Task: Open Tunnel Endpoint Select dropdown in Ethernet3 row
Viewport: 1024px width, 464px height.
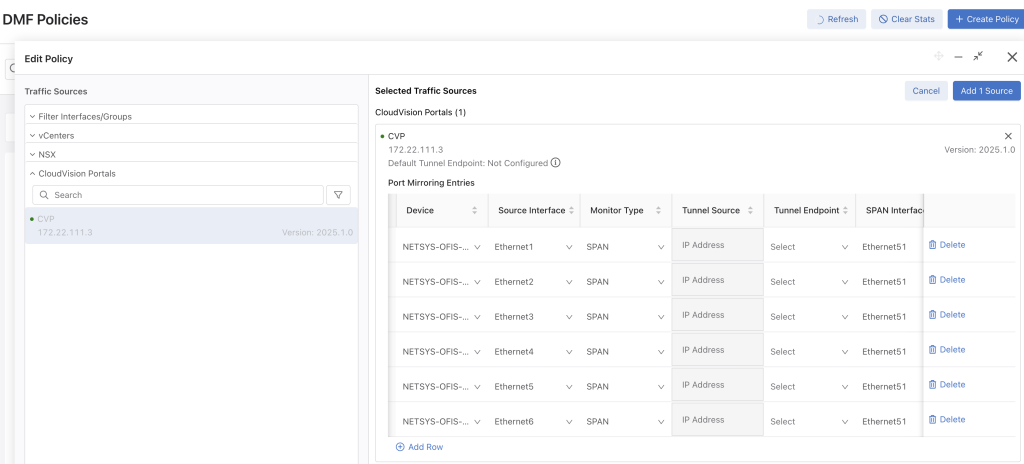Action: tap(808, 317)
